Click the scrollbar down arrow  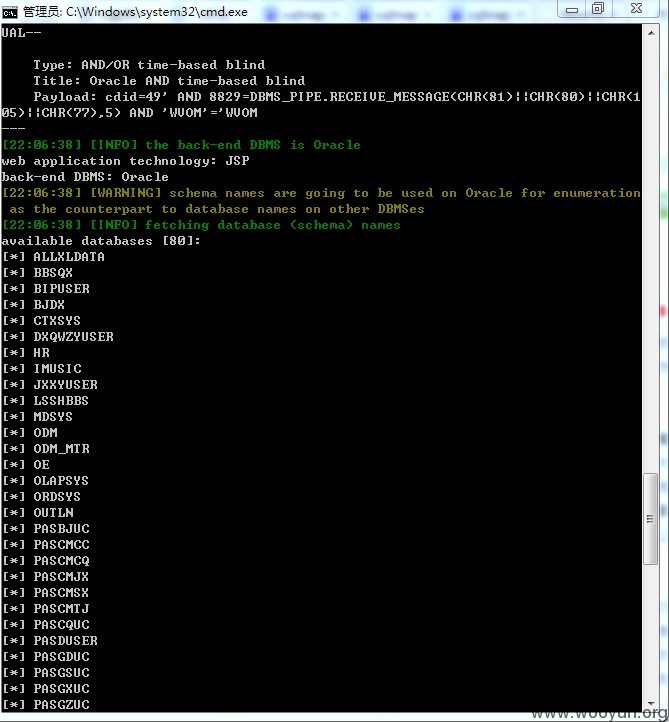coord(651,704)
